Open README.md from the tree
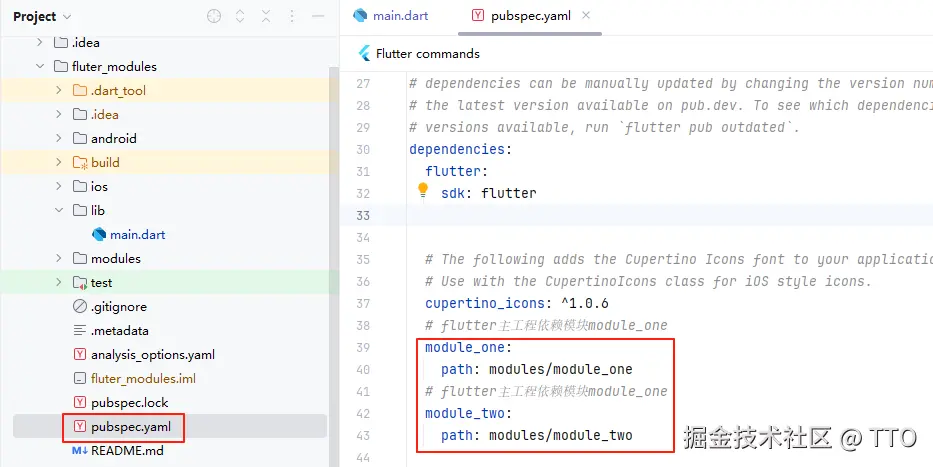Screen dimensions: 933x467 (x=127, y=450)
